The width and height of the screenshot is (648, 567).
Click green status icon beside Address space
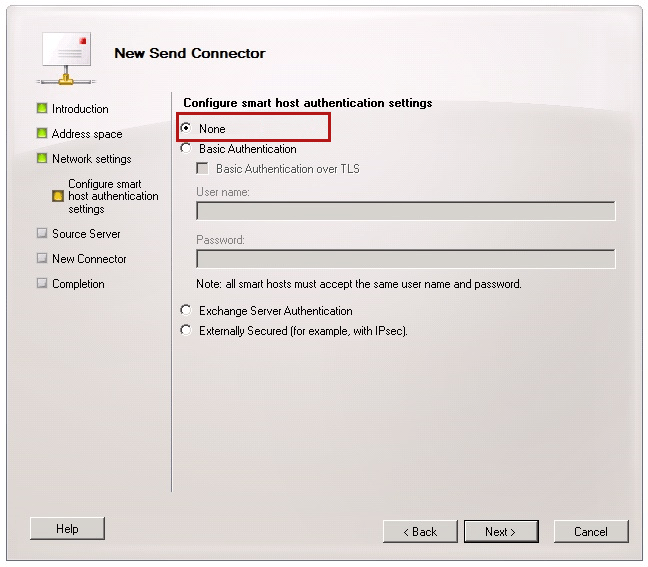42,133
